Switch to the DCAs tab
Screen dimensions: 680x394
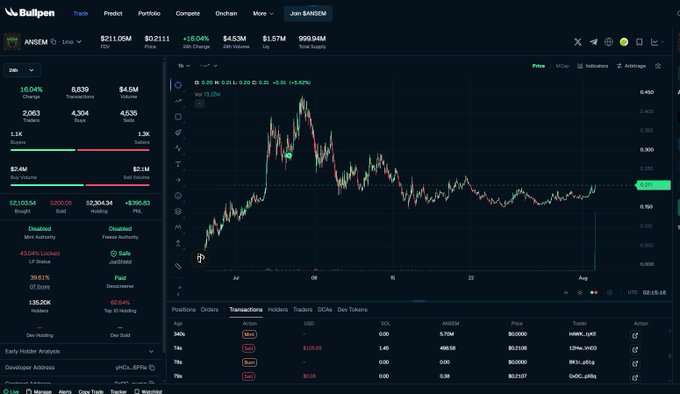325,309
